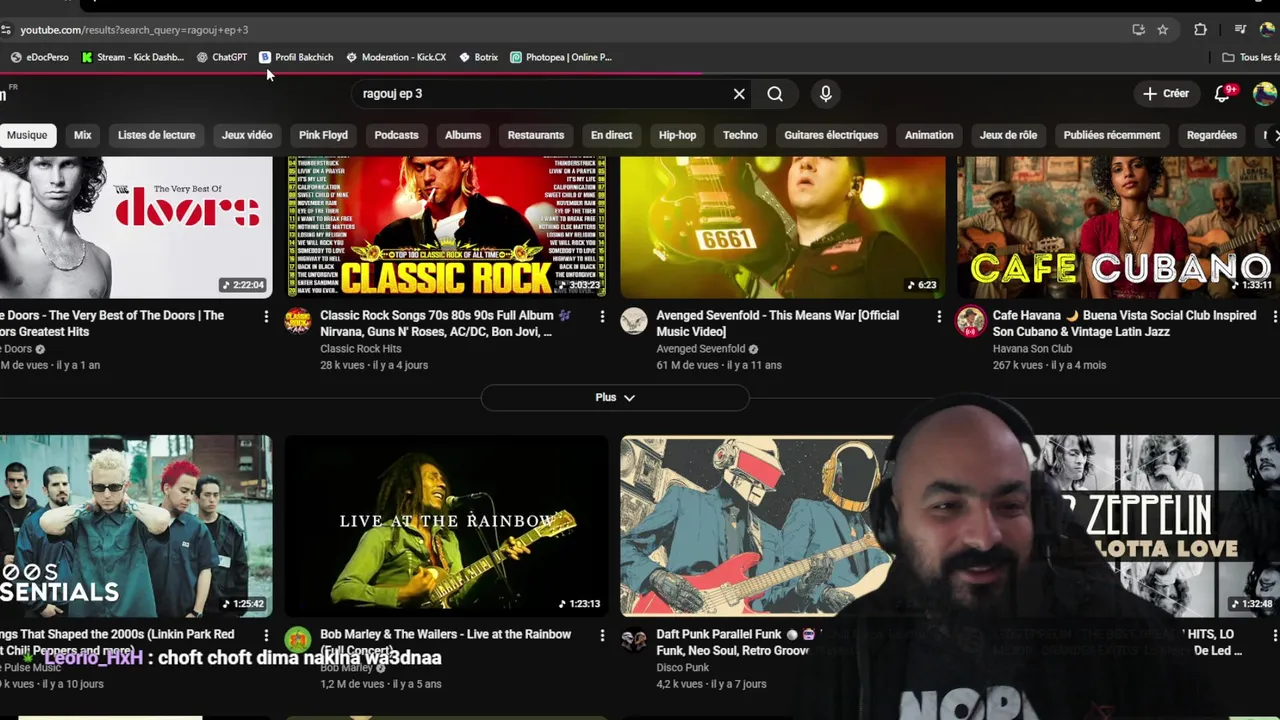Image resolution: width=1280 pixels, height=720 pixels.
Task: Select the Musique filter chip
Action: tap(27, 135)
